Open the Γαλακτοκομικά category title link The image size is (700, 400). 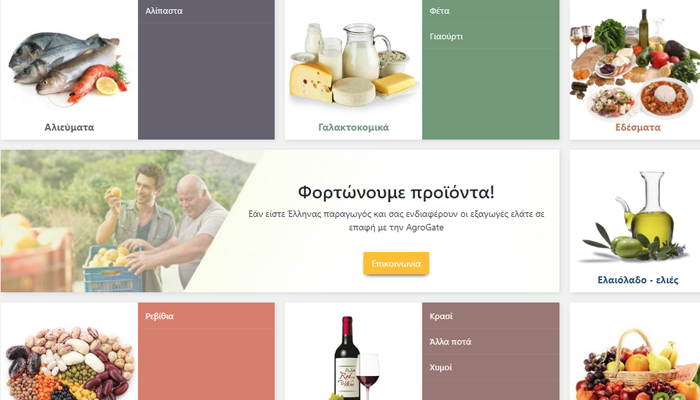pyautogui.click(x=354, y=128)
